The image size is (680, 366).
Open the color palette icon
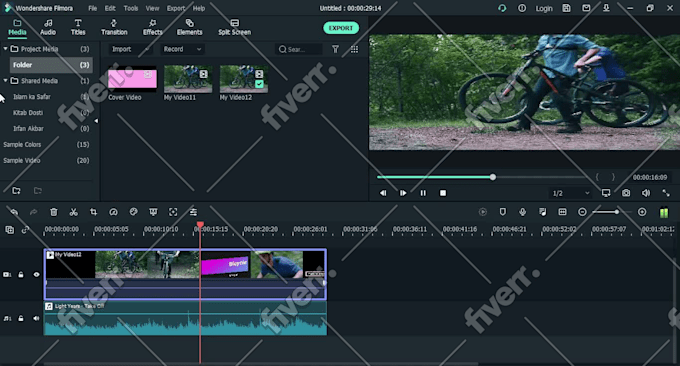[133, 212]
